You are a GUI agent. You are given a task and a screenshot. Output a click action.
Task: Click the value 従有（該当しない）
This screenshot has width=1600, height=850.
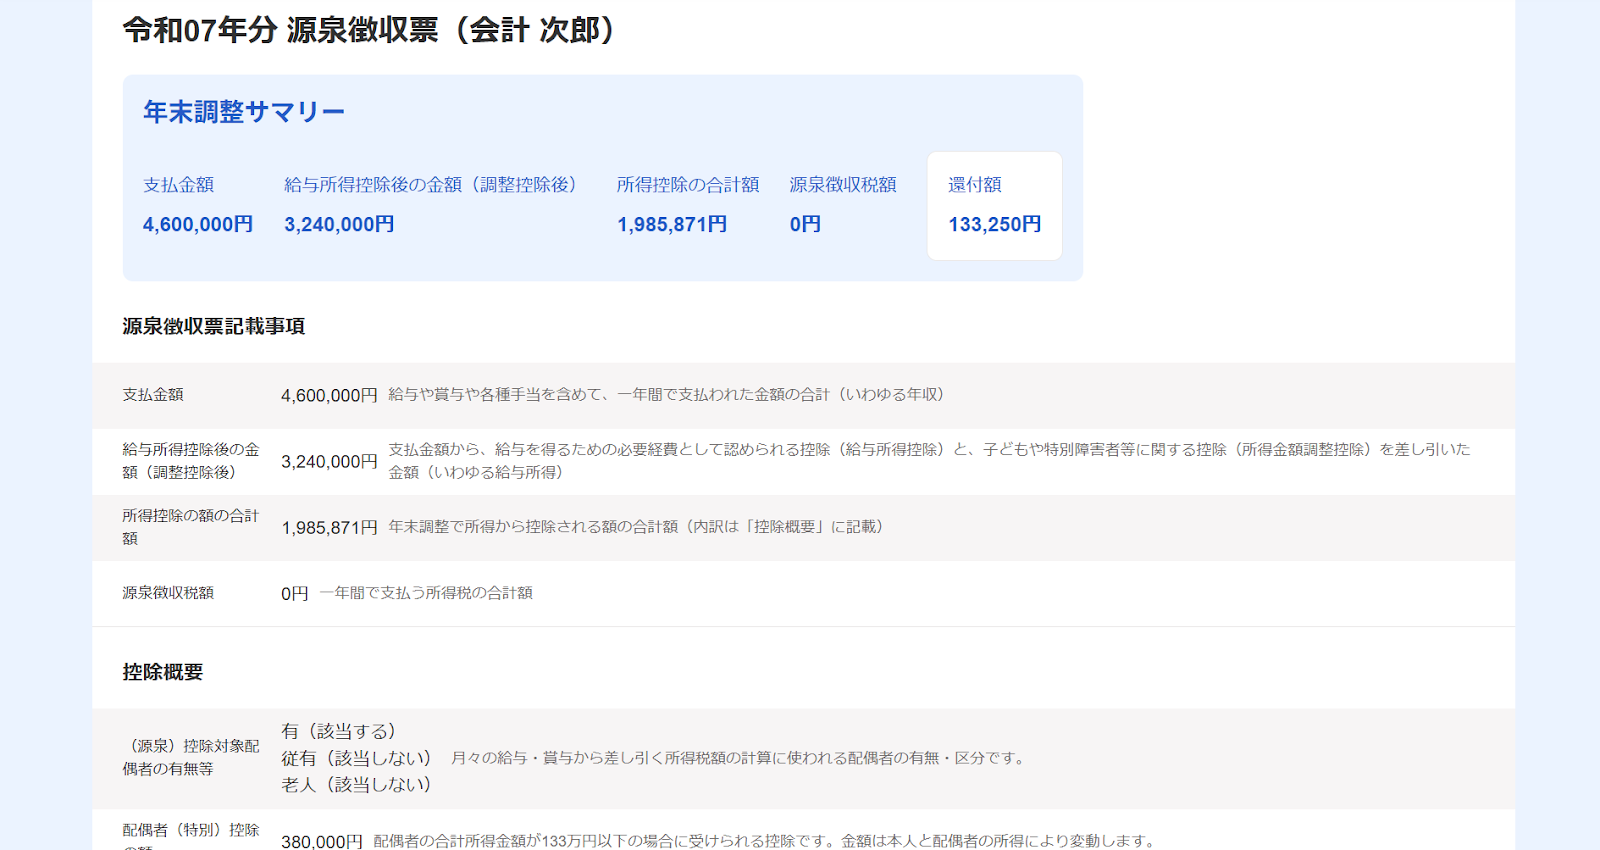pyautogui.click(x=359, y=758)
